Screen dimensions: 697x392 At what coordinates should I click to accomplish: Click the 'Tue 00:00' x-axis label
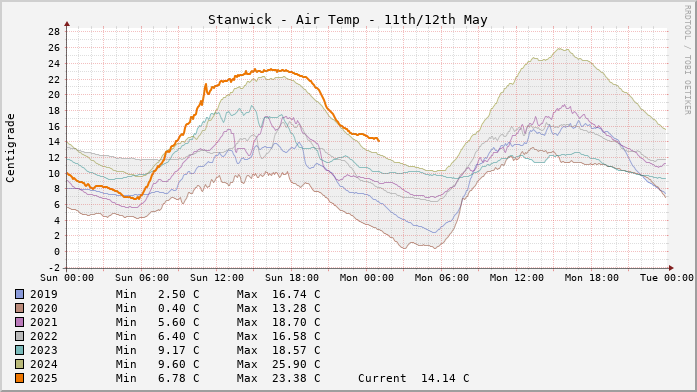click(667, 278)
